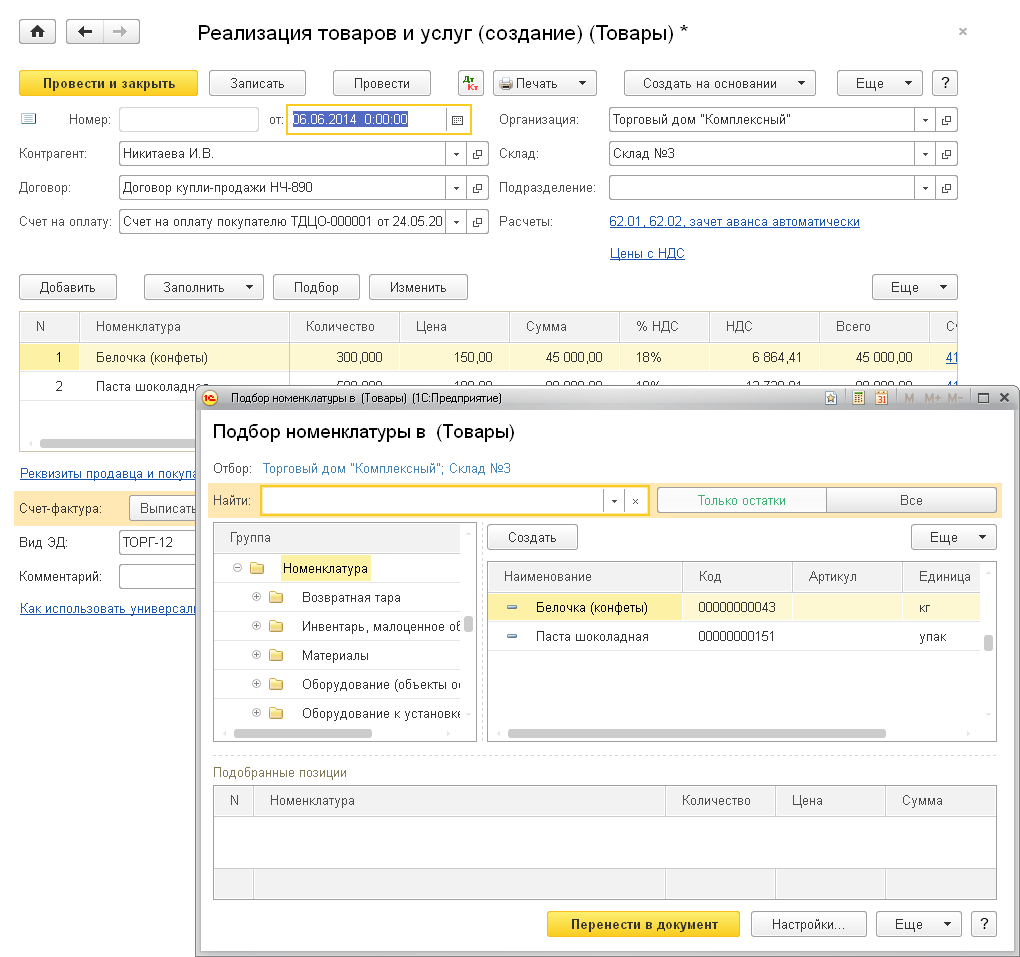Image resolution: width=1020 pixels, height=957 pixels.
Task: Select Паста шоколадная row in selection list
Action: [592, 636]
